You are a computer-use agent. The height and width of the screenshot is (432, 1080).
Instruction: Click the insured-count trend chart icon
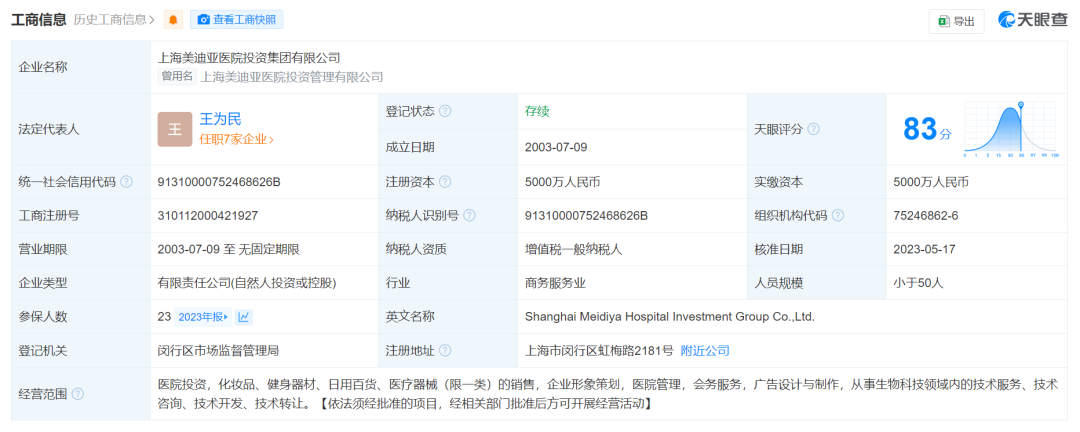(x=244, y=317)
